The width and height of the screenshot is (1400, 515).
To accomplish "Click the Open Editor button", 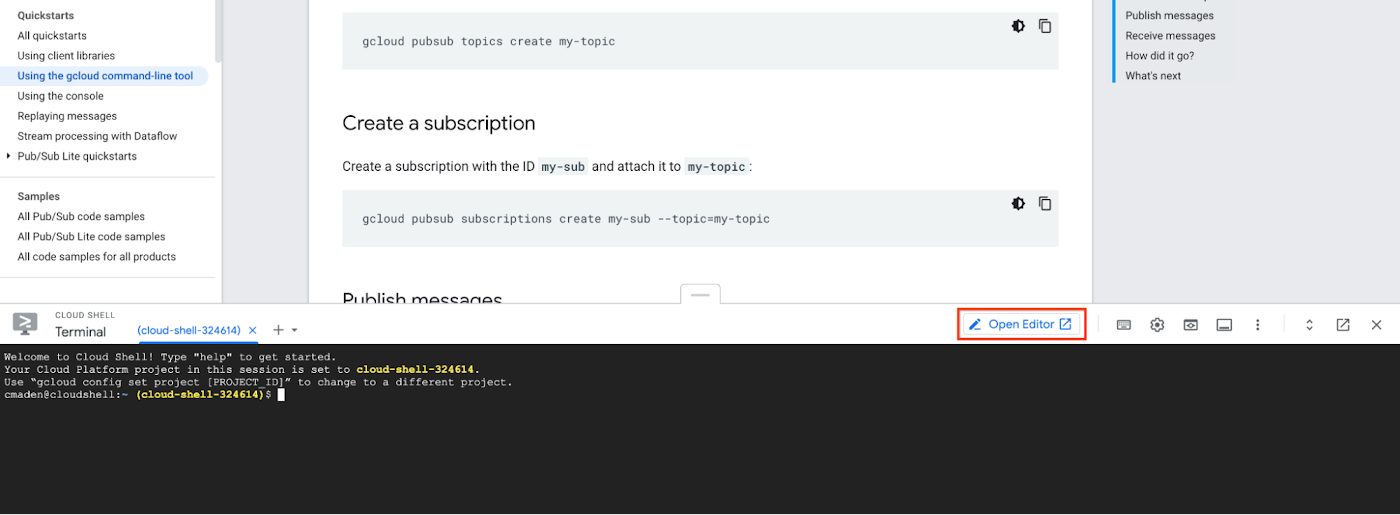I will (x=1021, y=325).
